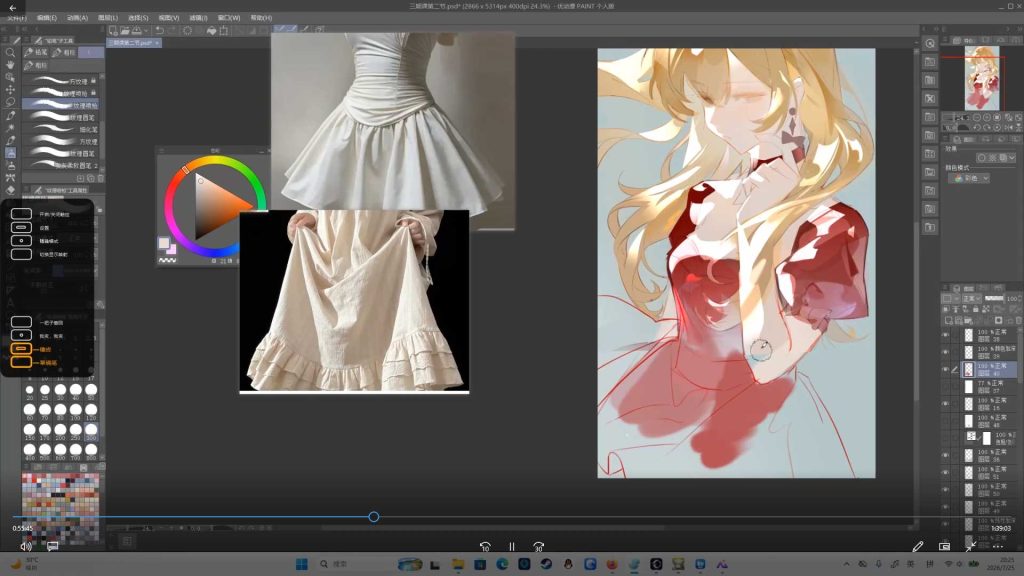The image size is (1024, 576).
Task: Open the View (V) menu
Action: tap(168, 18)
